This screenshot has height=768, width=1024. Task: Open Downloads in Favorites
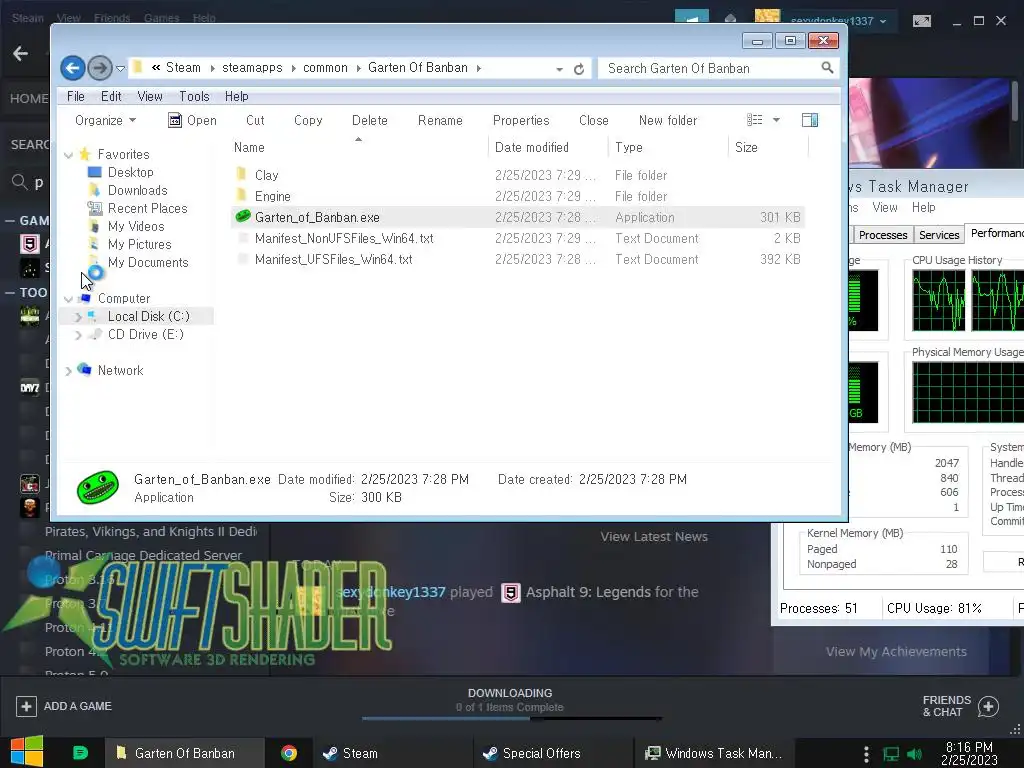coord(137,190)
